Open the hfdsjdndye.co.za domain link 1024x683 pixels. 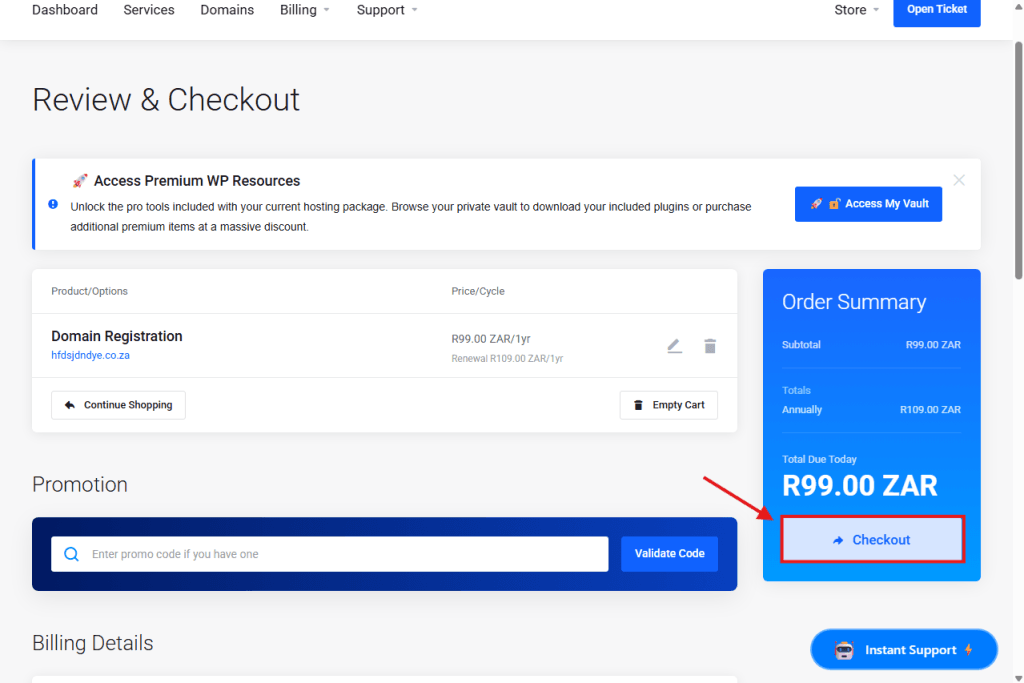tap(91, 355)
